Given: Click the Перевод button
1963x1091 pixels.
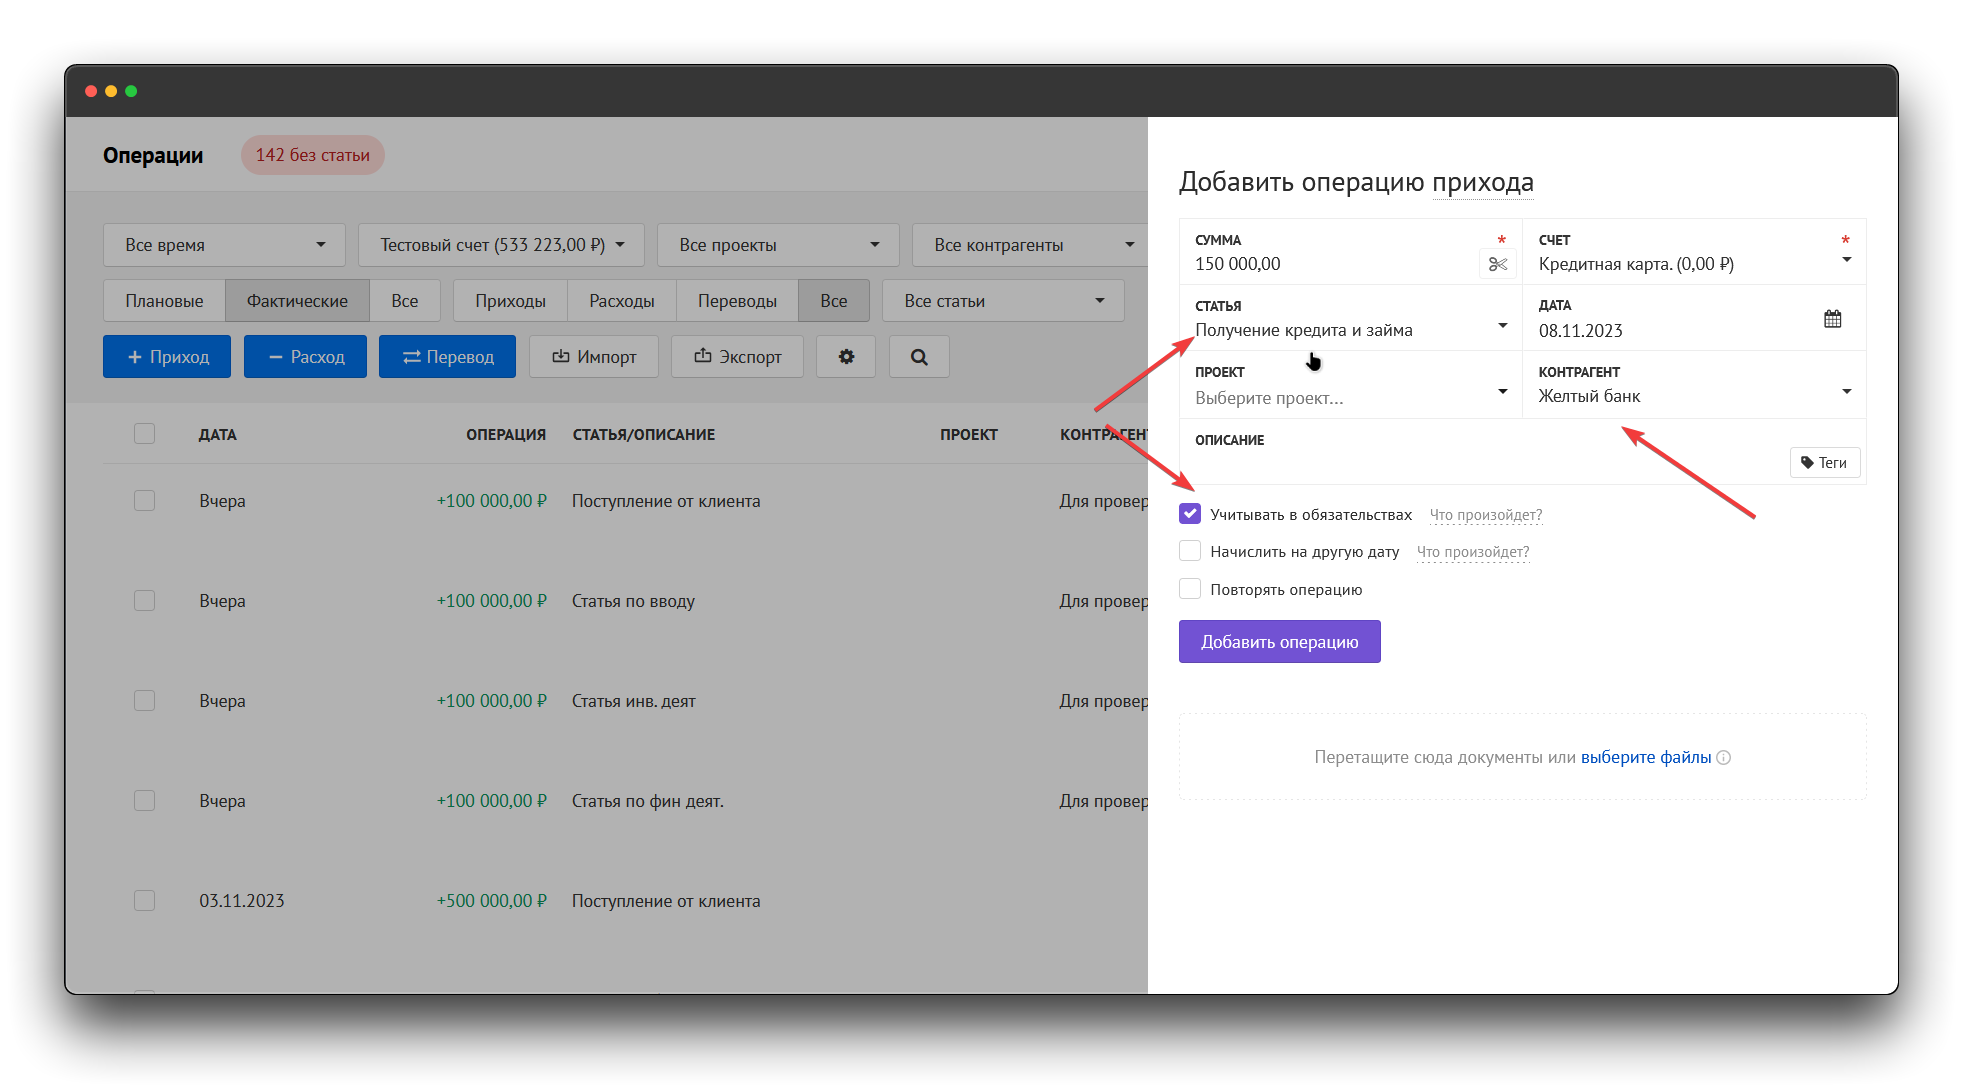Looking at the screenshot, I should [447, 357].
